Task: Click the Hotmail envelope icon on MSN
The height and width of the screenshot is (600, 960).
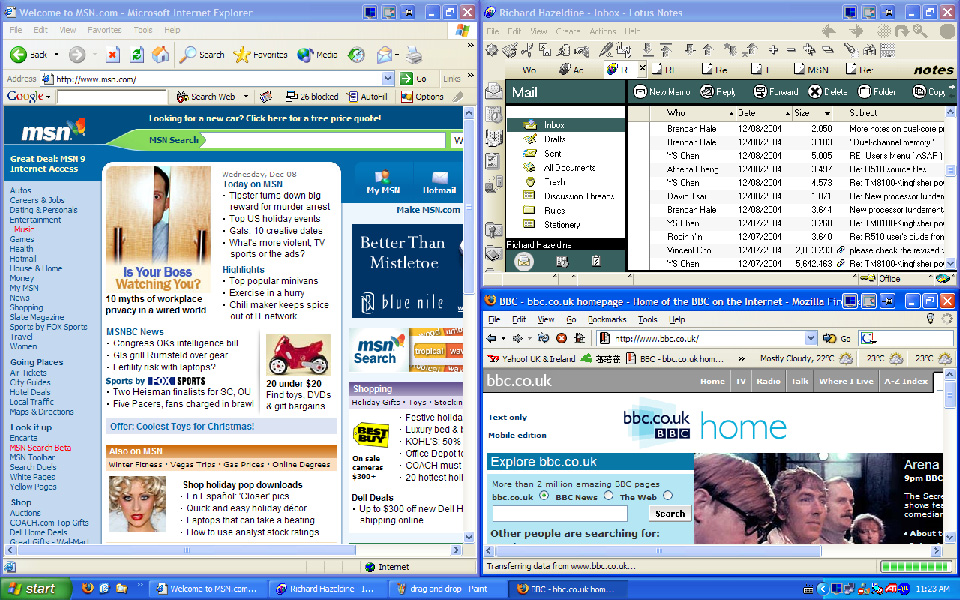Action: pyautogui.click(x=440, y=178)
